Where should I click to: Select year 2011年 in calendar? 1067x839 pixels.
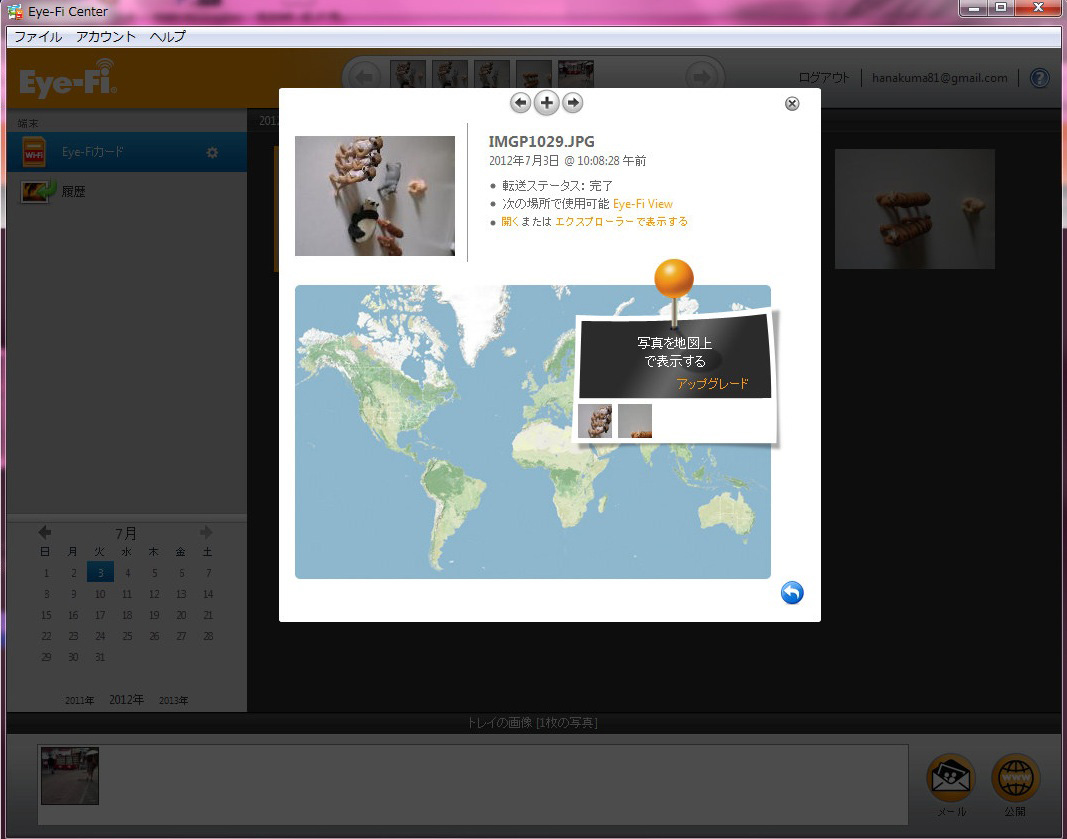coord(80,701)
